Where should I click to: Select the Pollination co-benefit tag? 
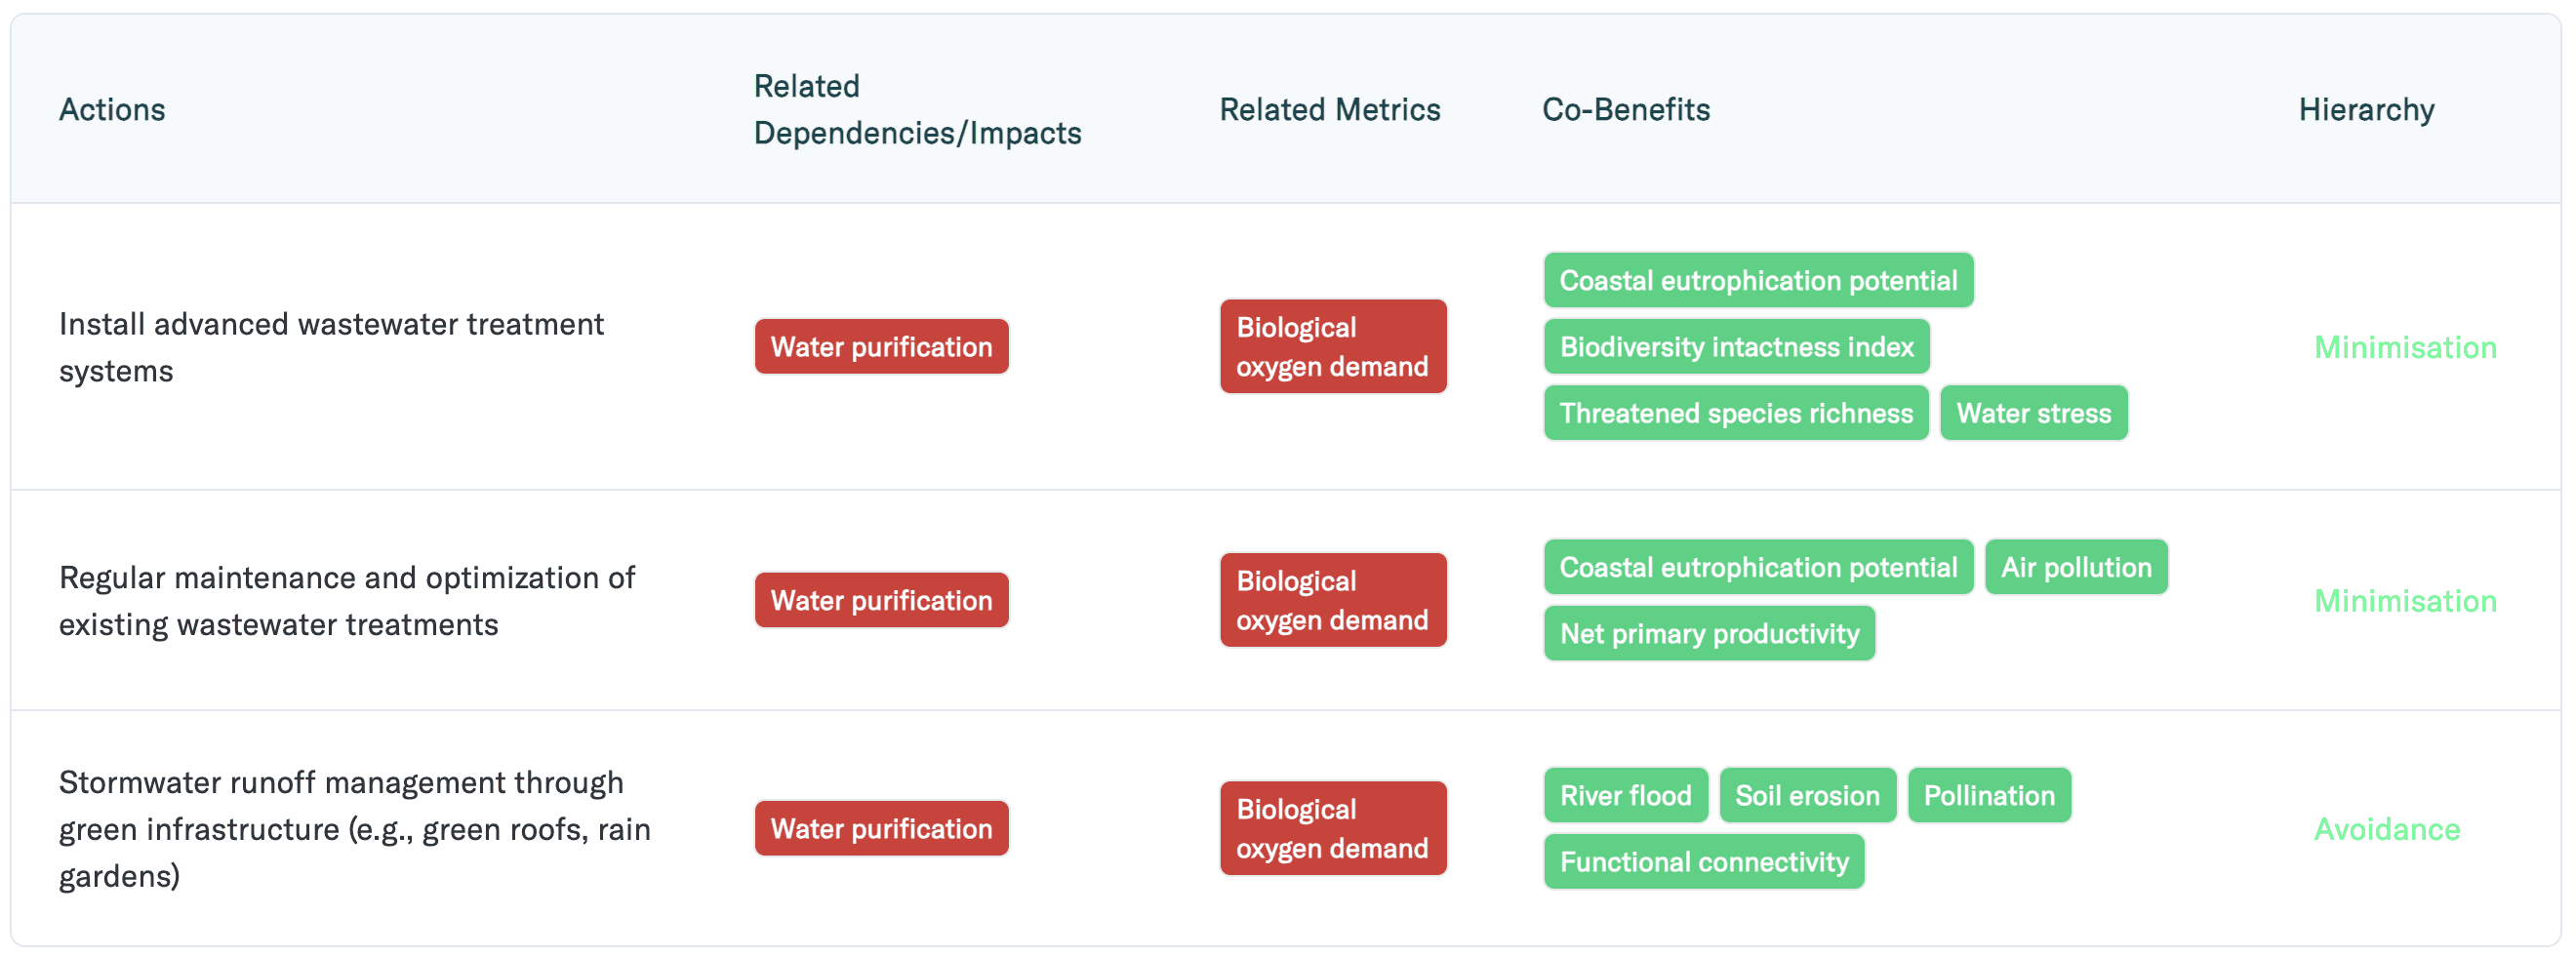tap(1988, 795)
